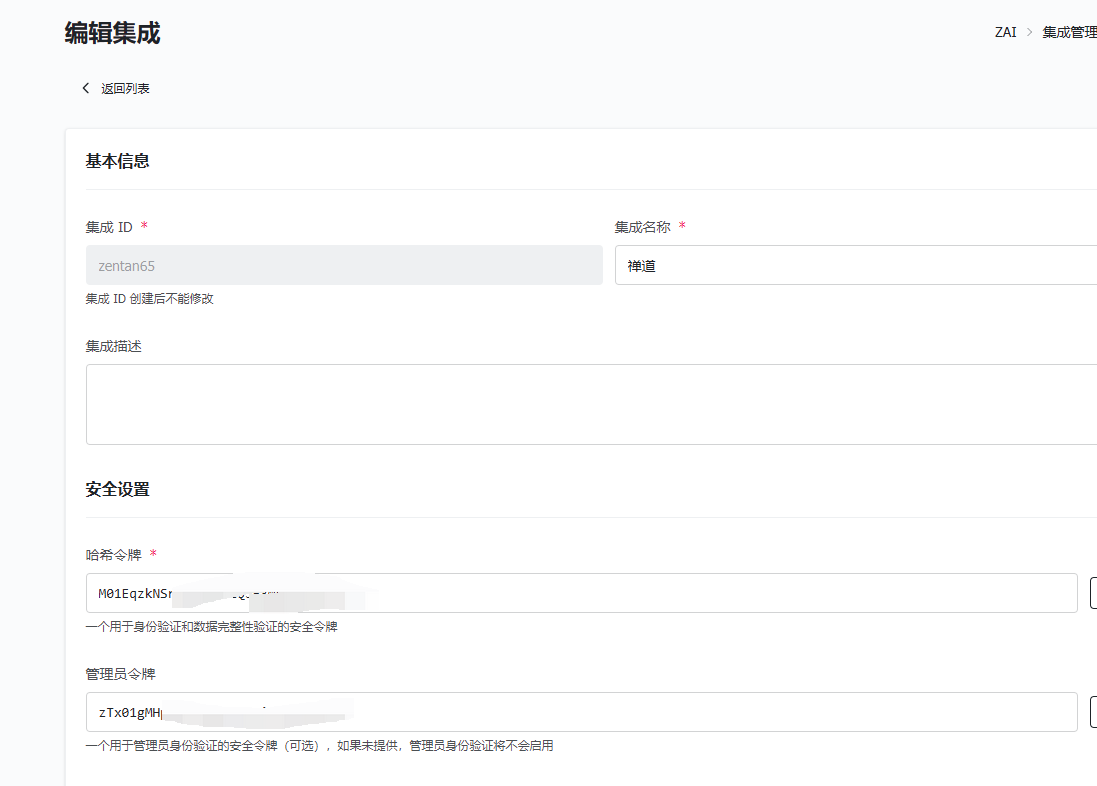Viewport: 1097px width, 786px height.
Task: Click the disabled 集成 ID field zentan65
Action: pyautogui.click(x=344, y=265)
